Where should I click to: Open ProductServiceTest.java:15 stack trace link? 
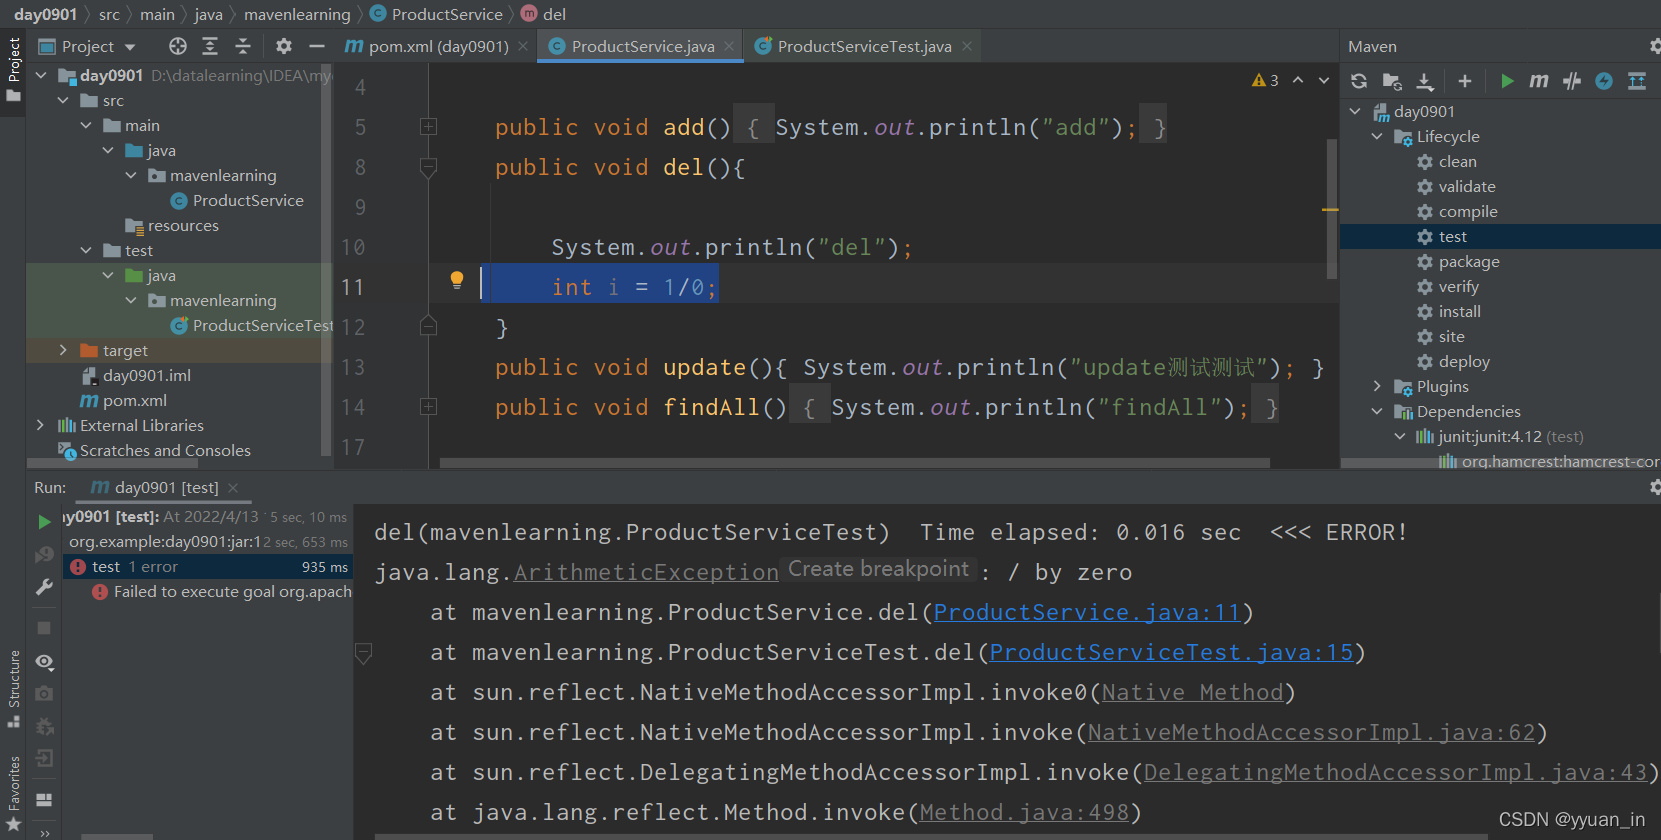(x=1171, y=652)
